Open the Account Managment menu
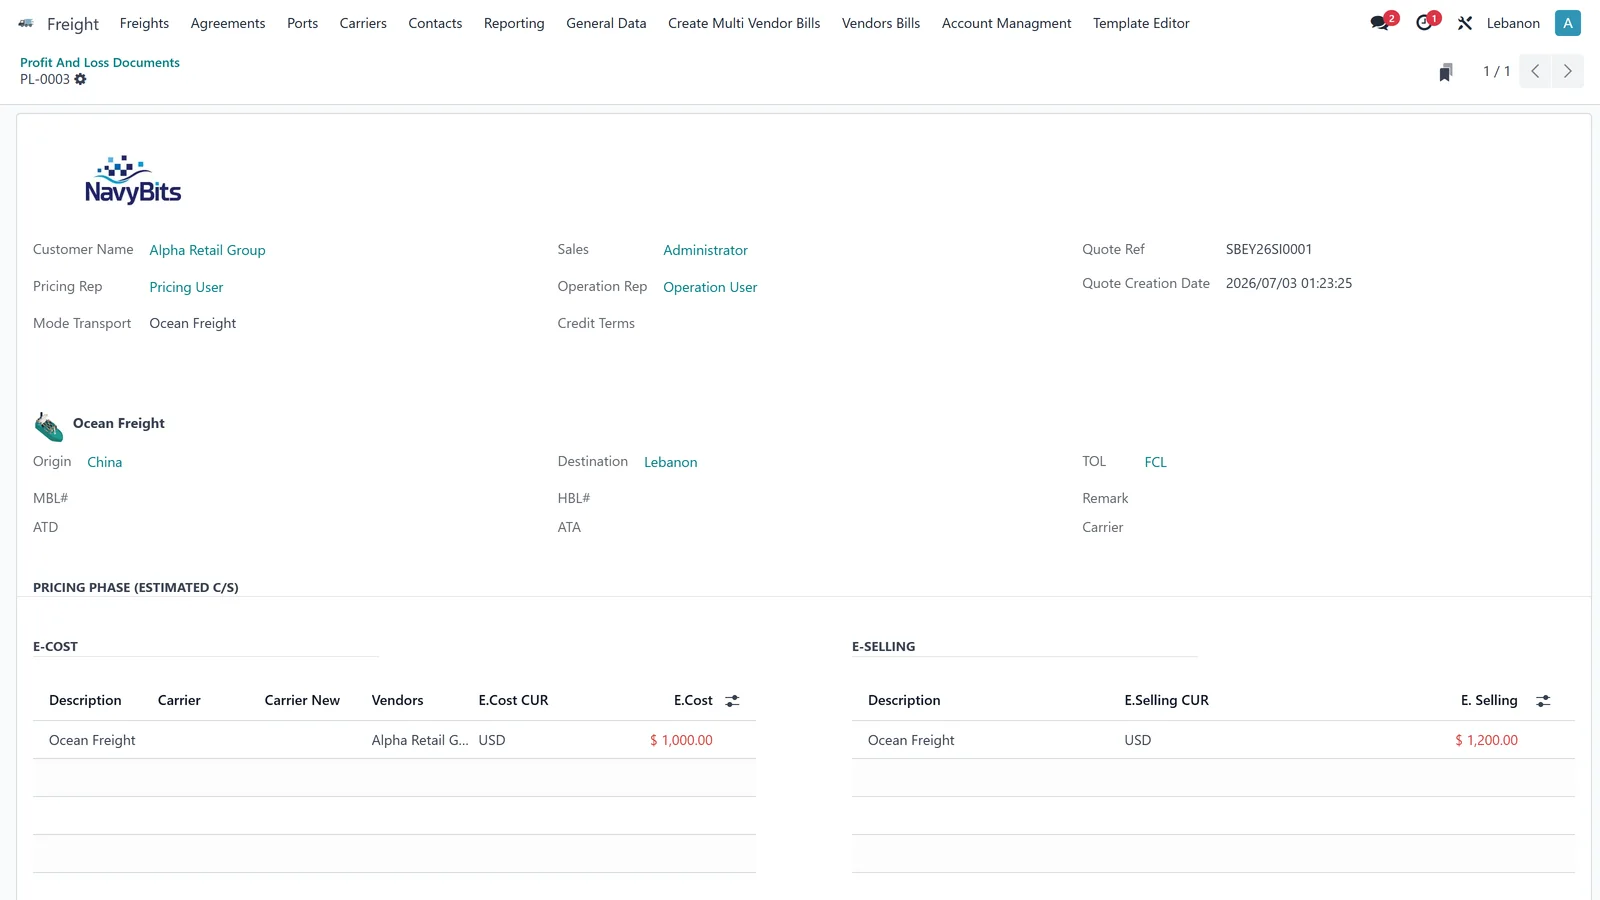This screenshot has height=900, width=1600. tap(1006, 23)
